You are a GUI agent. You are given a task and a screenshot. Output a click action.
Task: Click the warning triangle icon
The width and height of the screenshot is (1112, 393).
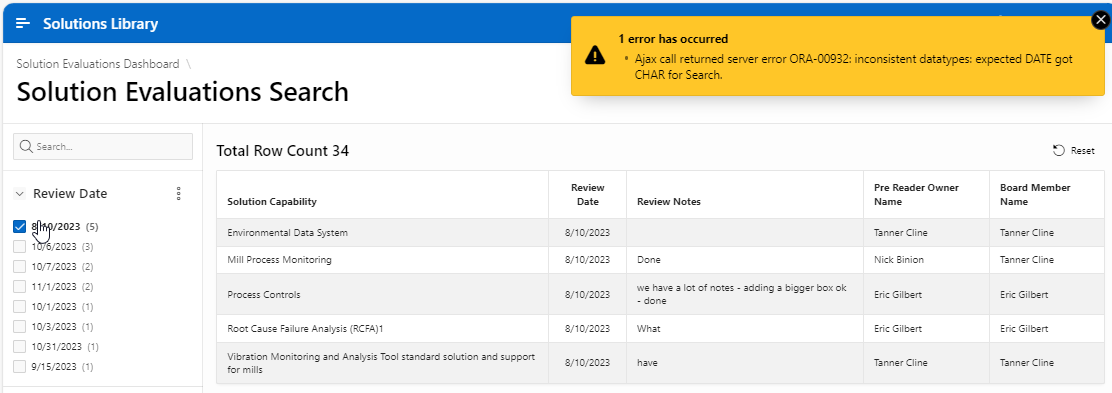[x=594, y=55]
